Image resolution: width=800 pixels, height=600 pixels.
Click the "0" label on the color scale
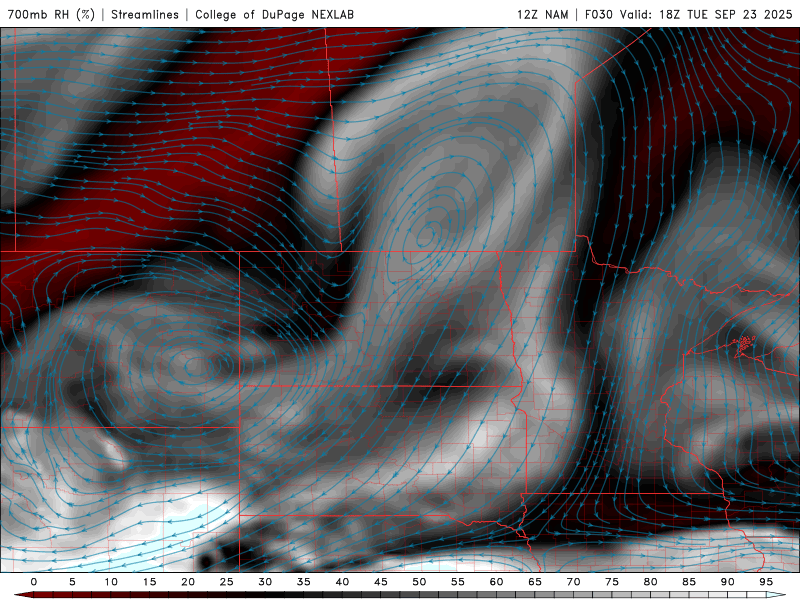tap(34, 582)
